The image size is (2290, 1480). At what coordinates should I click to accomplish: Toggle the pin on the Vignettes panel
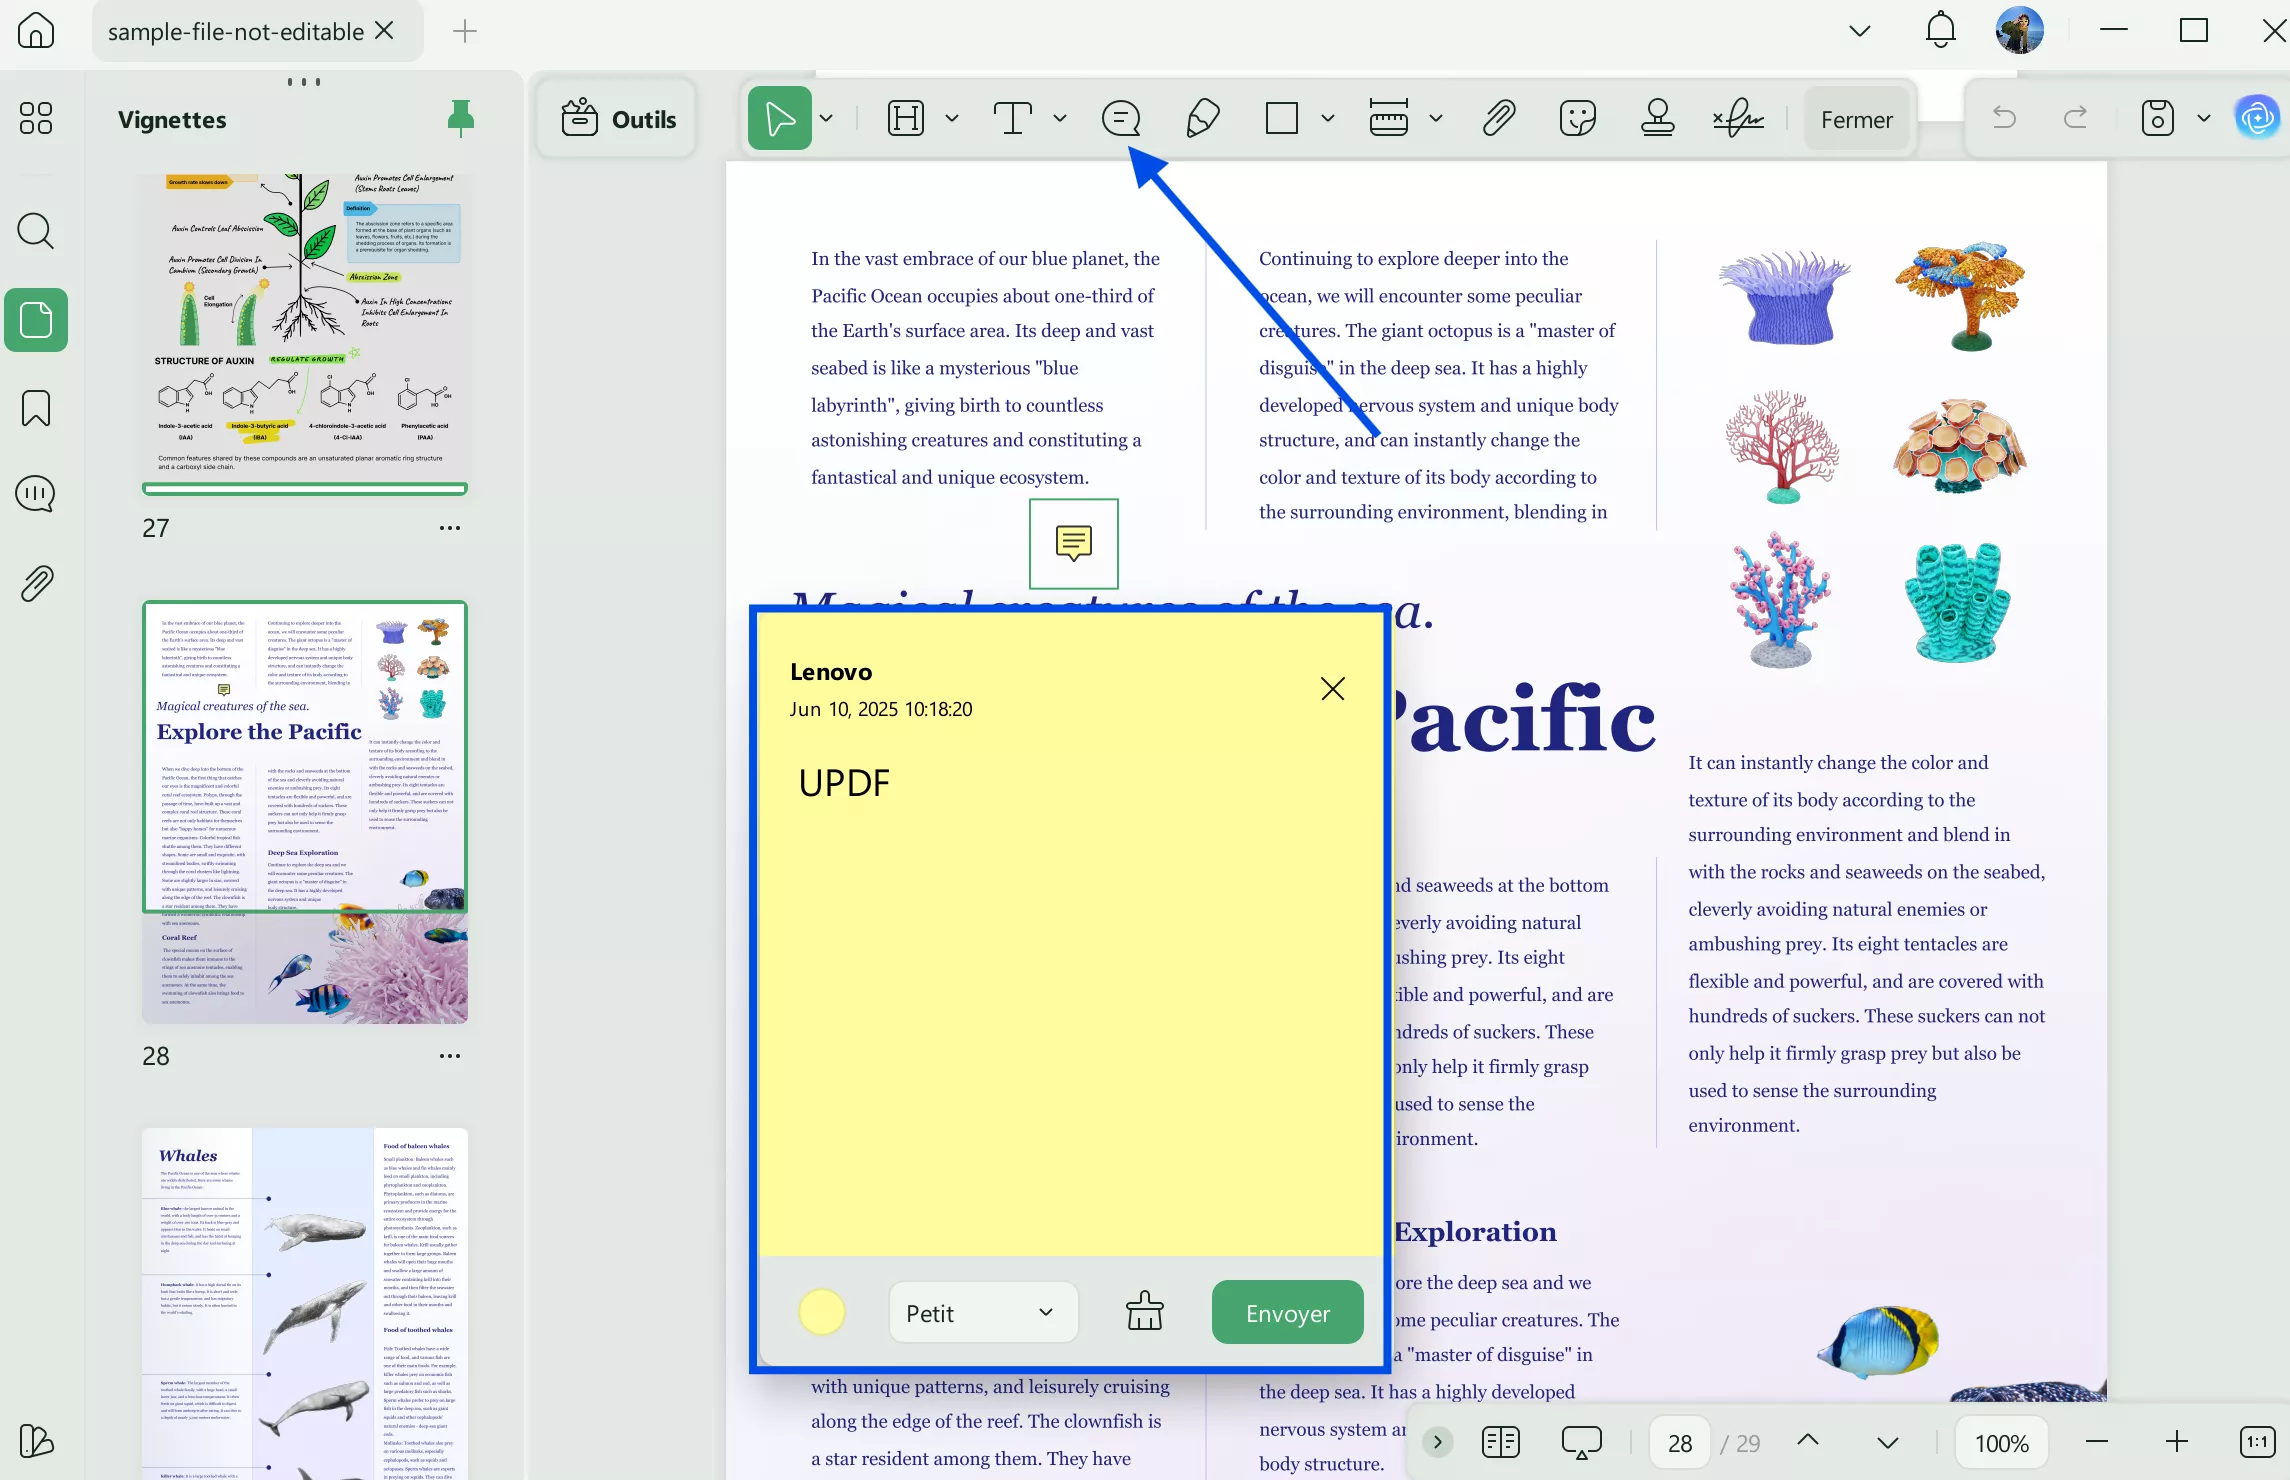[x=461, y=118]
